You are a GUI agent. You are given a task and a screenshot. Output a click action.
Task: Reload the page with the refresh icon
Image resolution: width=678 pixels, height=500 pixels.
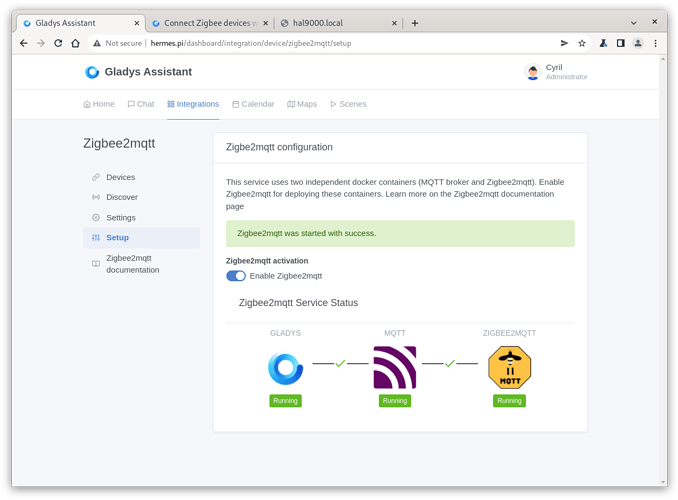[58, 43]
